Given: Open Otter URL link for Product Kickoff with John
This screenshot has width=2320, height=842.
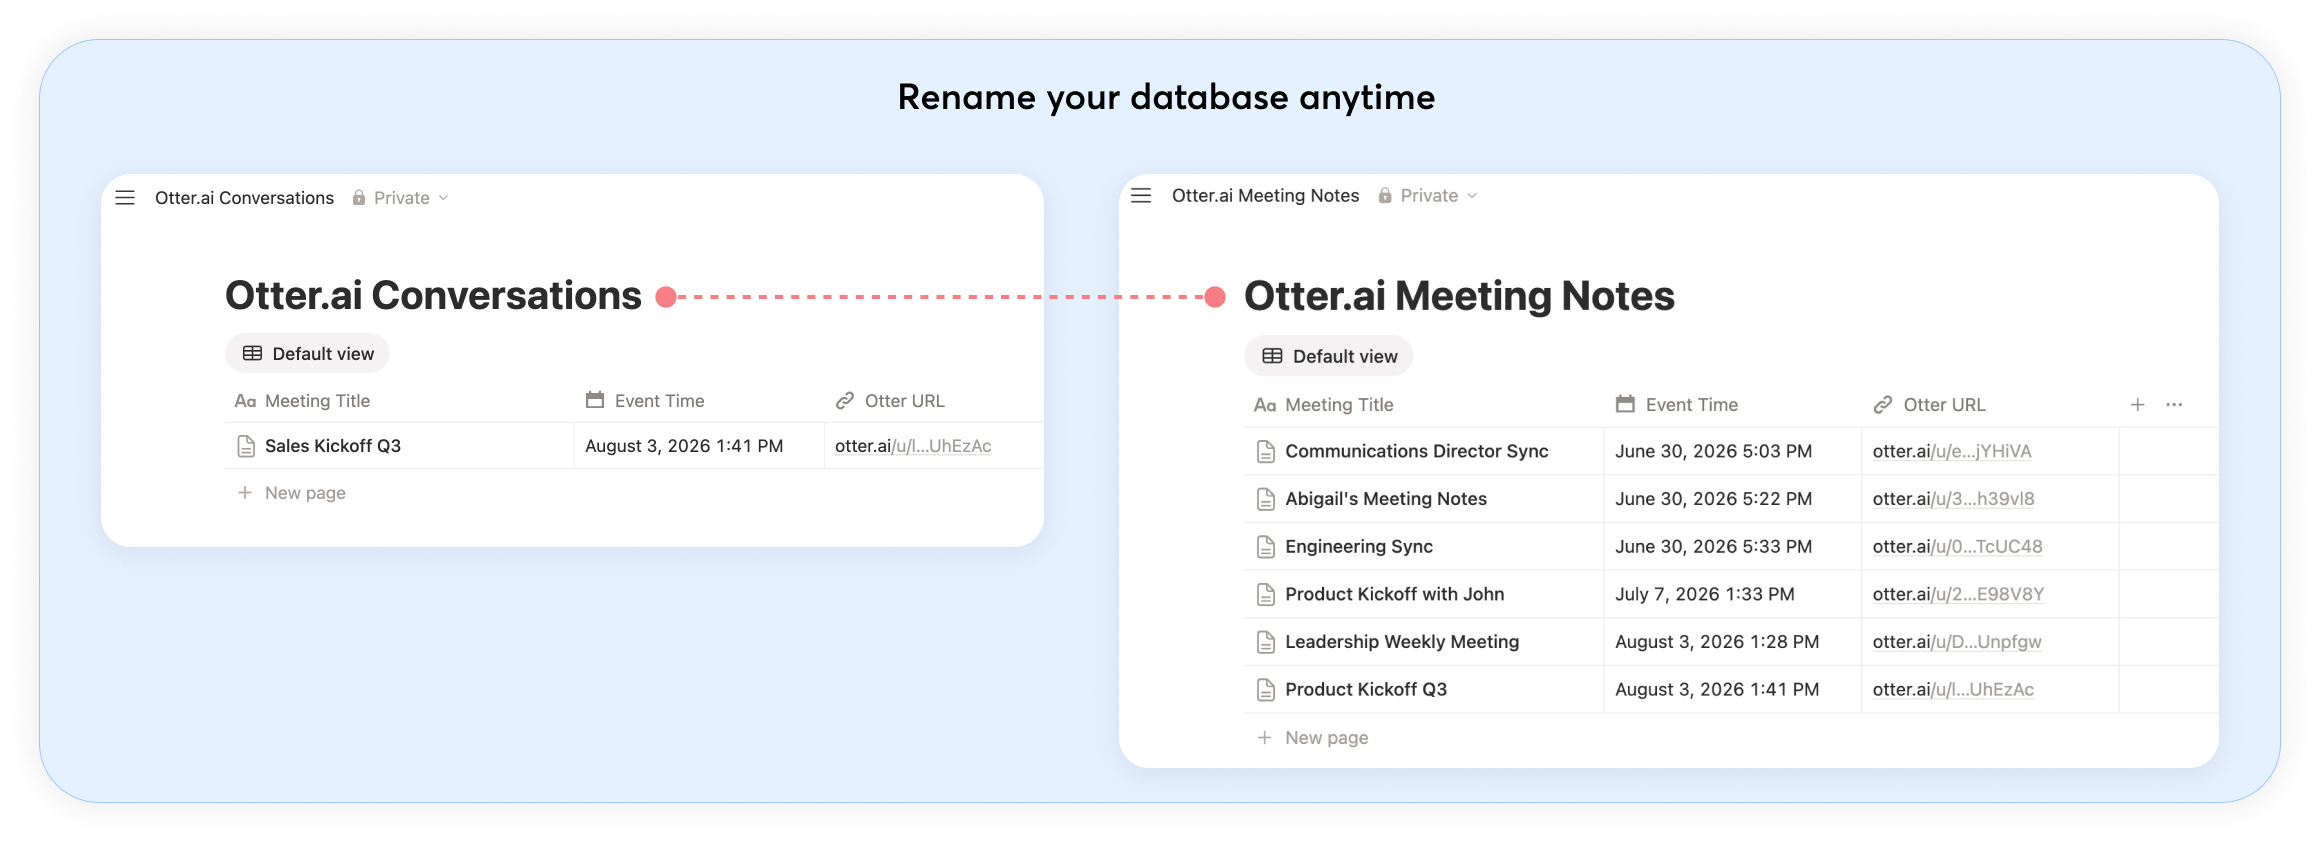Looking at the screenshot, I should pyautogui.click(x=1958, y=594).
